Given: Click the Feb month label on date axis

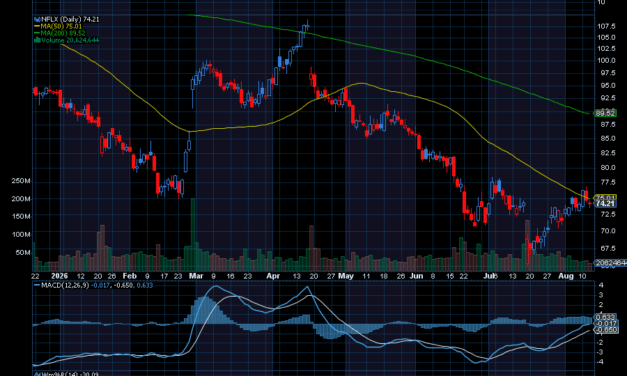Looking at the screenshot, I should 130,276.
